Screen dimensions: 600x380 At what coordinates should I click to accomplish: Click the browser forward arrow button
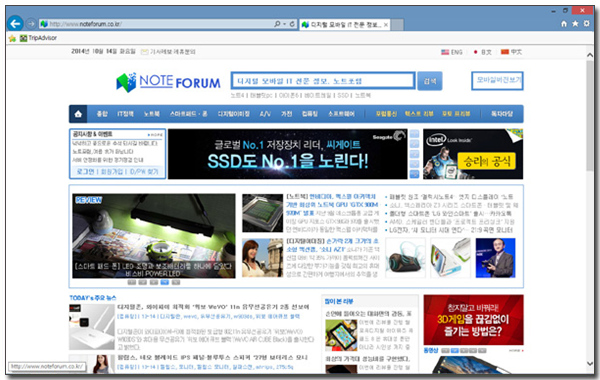coord(31,24)
